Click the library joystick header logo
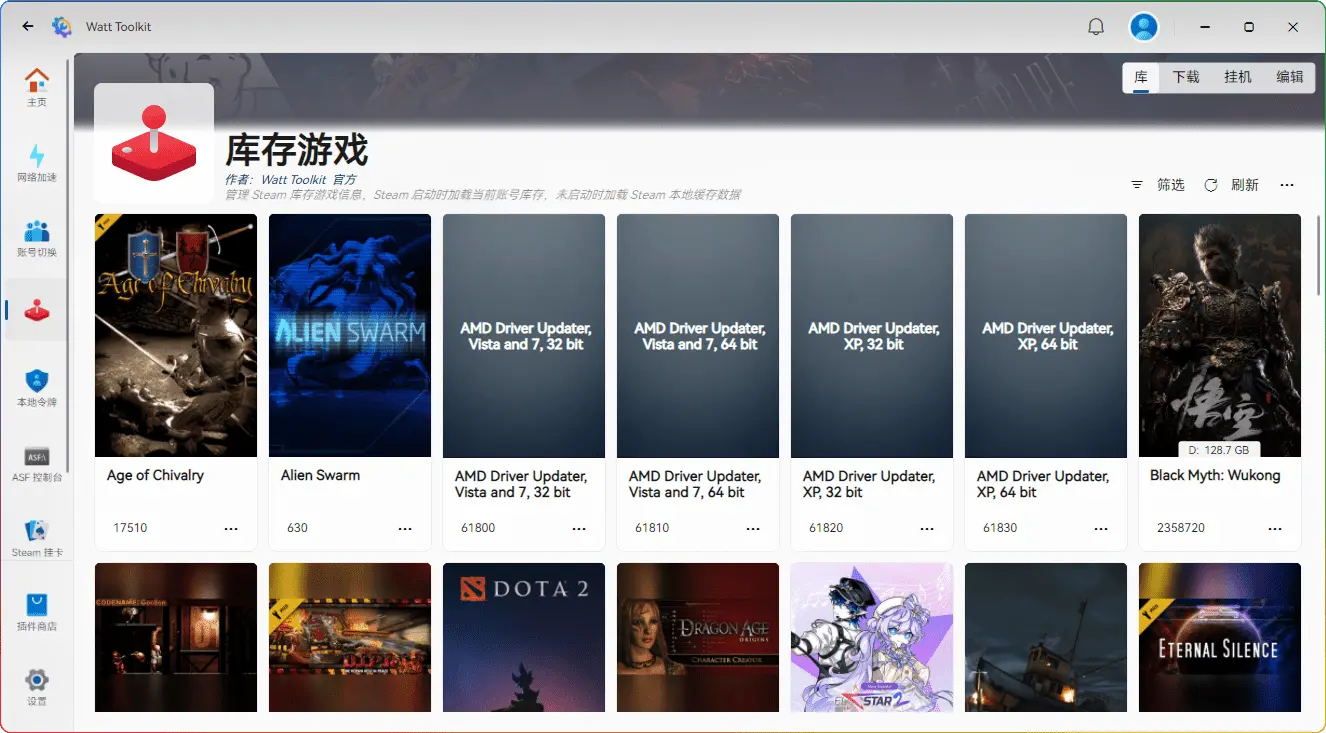1326x733 pixels. coord(154,143)
